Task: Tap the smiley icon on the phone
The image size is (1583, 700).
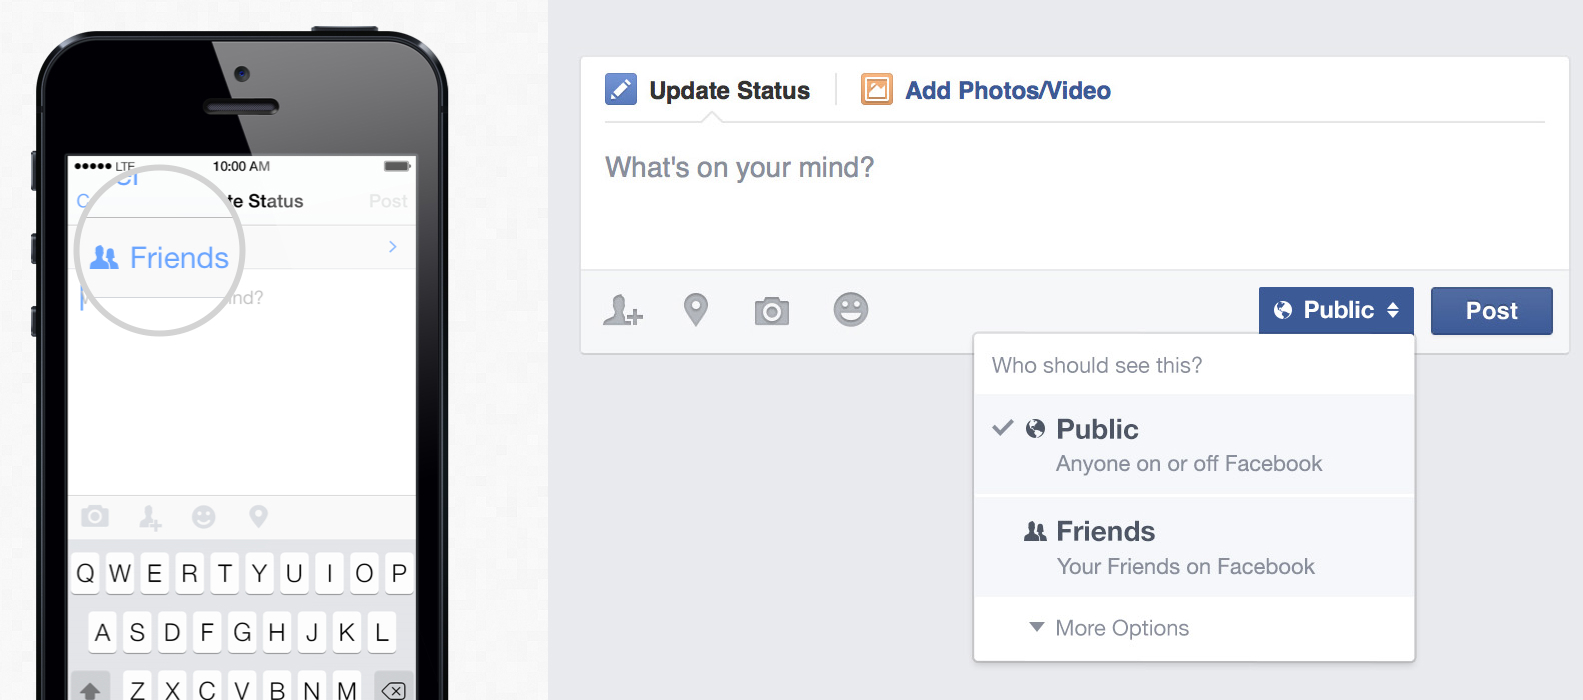Action: click(204, 516)
